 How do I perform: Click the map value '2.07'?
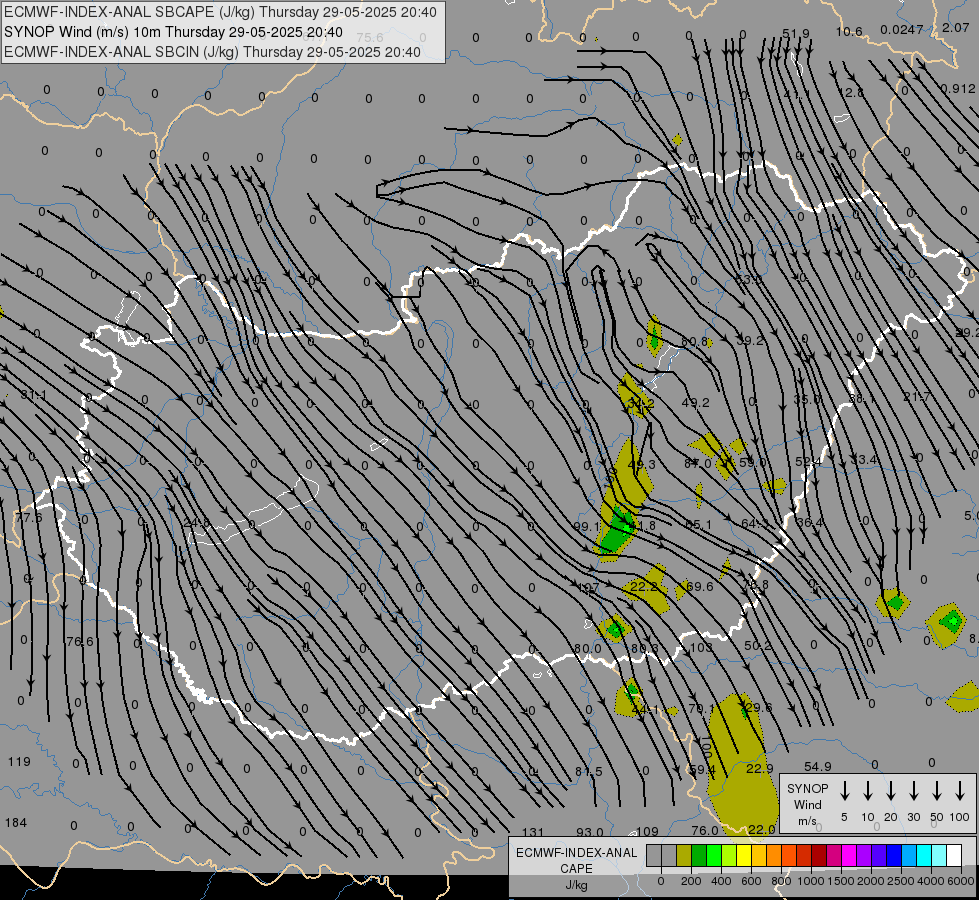(x=956, y=27)
